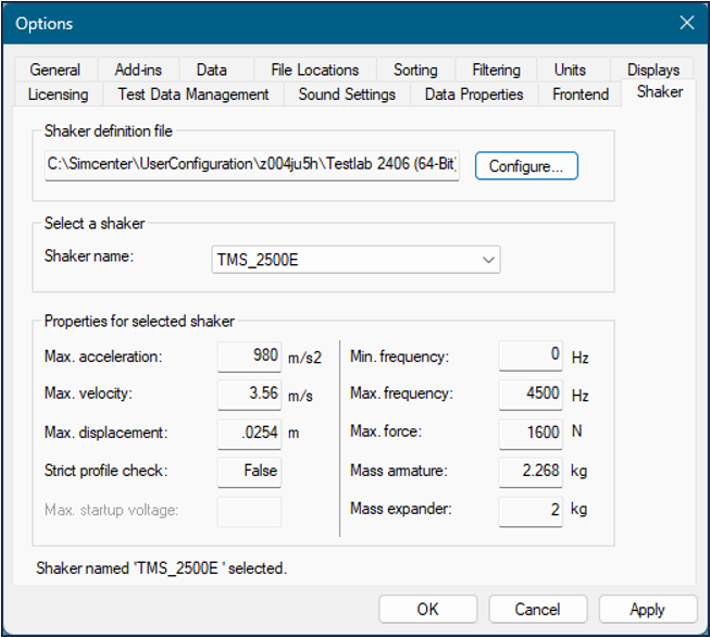This screenshot has width=710, height=637.
Task: Open the Shaker name dropdown
Action: pos(488,260)
